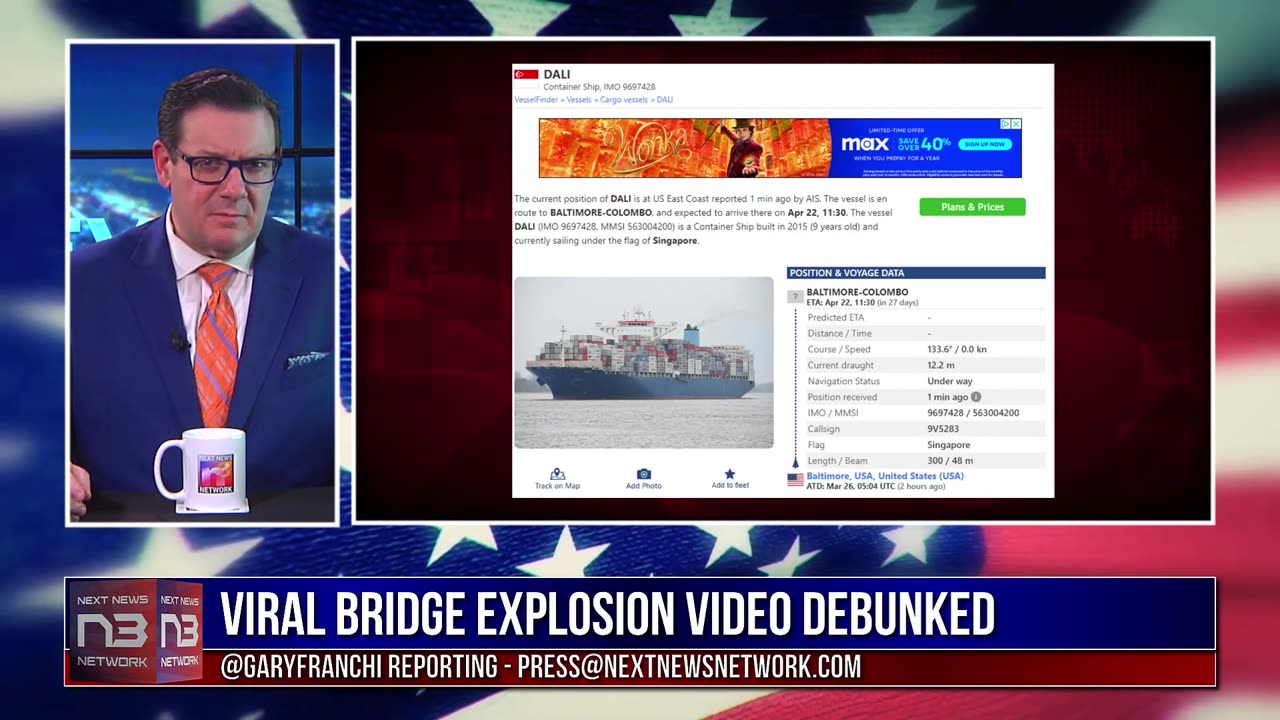Click the '133.6° / 0.0 kn' value
Viewport: 1280px width, 720px height.
click(x=956, y=349)
